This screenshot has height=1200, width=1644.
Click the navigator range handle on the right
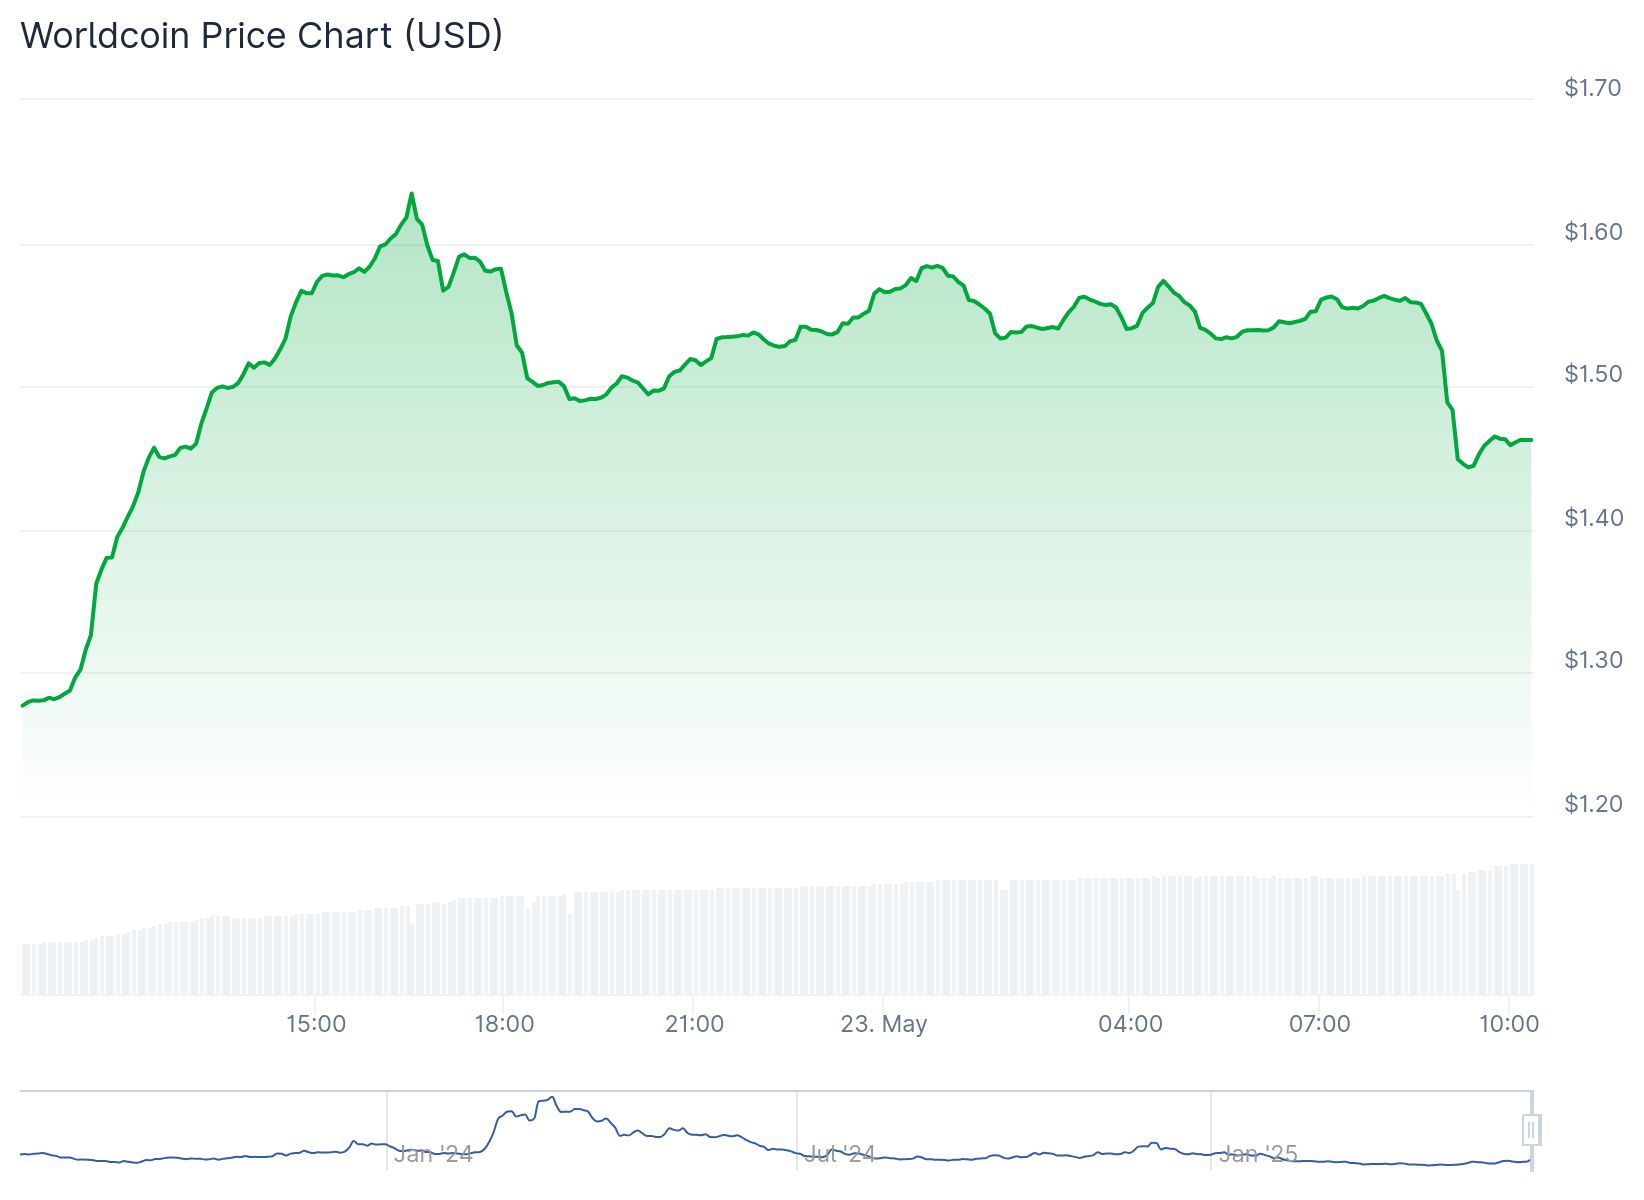tap(1531, 1130)
